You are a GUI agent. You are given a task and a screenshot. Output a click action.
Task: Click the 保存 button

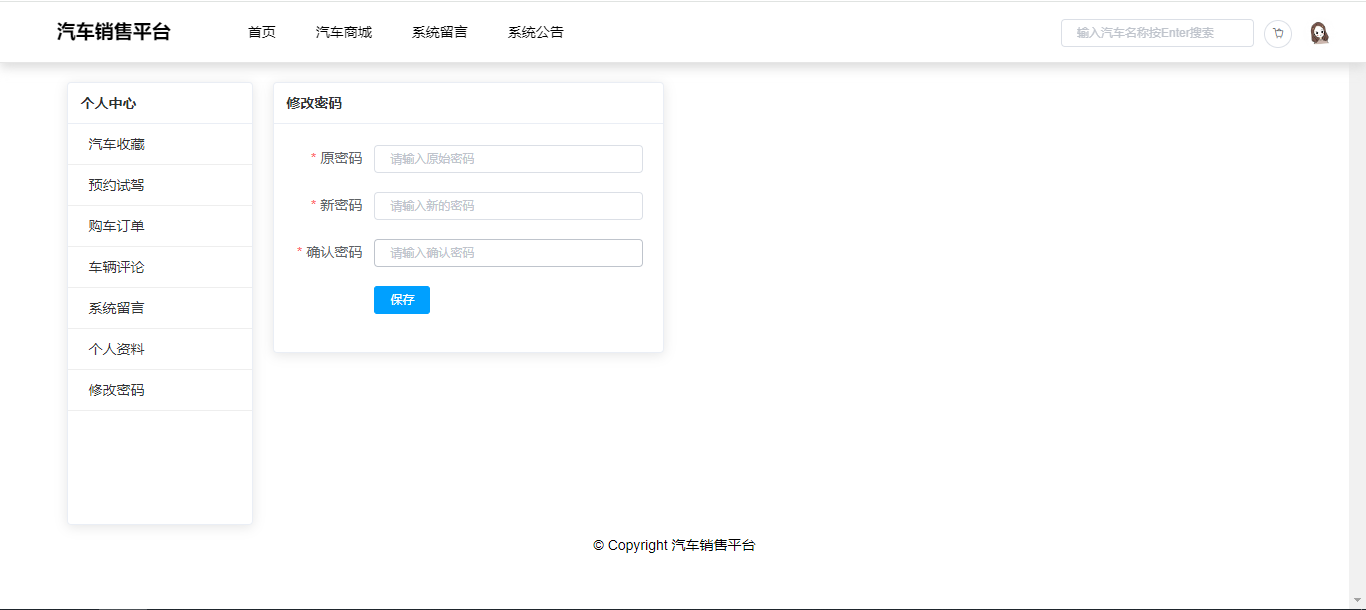tap(402, 300)
